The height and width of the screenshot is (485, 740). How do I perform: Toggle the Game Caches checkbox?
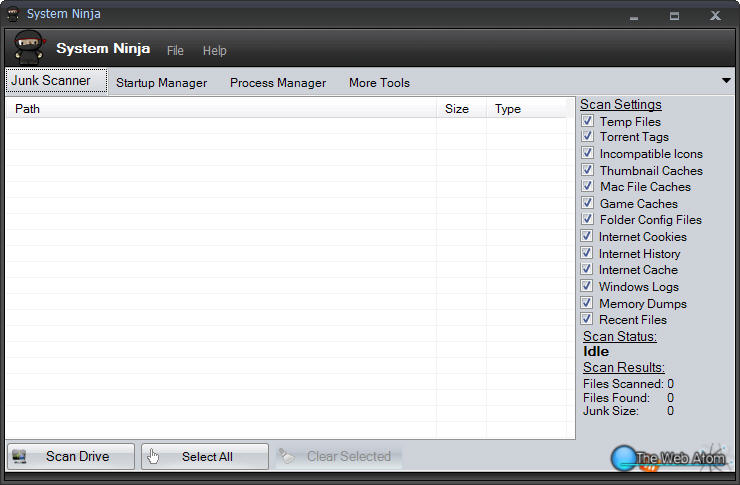[x=587, y=203]
